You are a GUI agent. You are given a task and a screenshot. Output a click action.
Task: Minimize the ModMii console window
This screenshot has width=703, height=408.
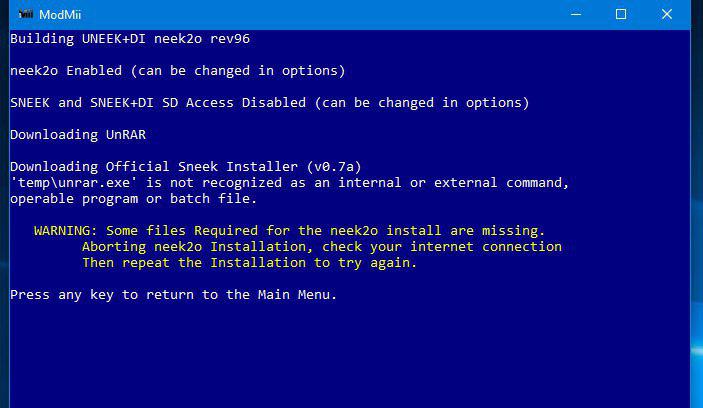pyautogui.click(x=576, y=14)
